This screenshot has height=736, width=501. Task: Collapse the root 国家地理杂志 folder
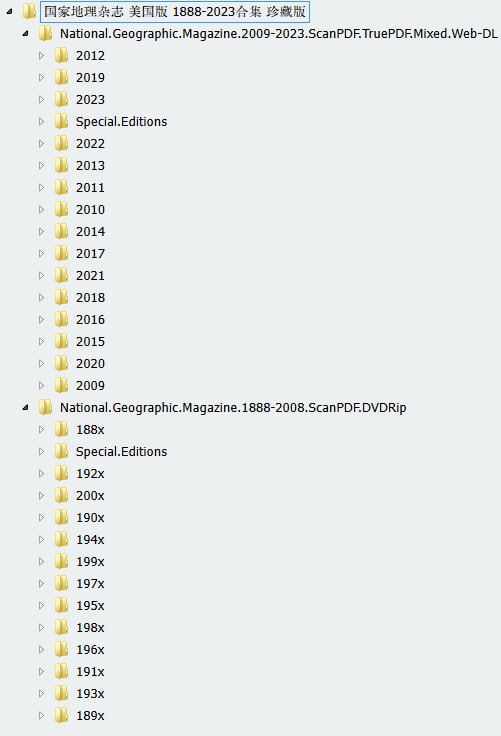click(x=9, y=11)
